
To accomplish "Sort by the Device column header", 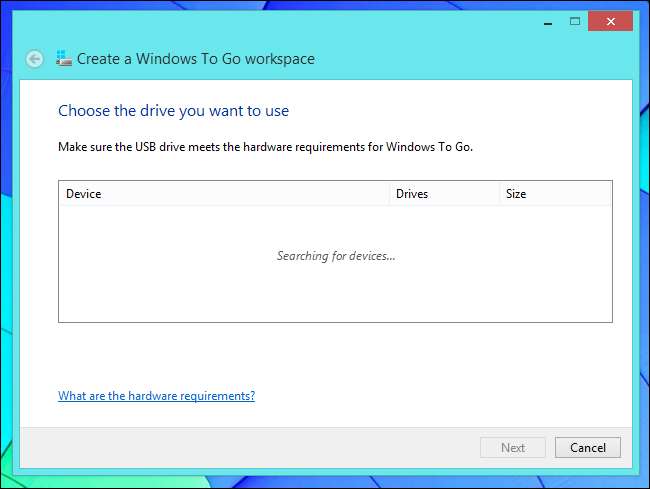I will pyautogui.click(x=224, y=194).
